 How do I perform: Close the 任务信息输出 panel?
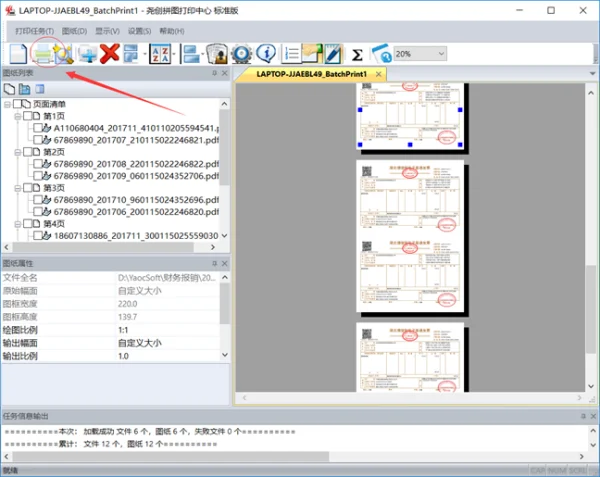pos(593,416)
